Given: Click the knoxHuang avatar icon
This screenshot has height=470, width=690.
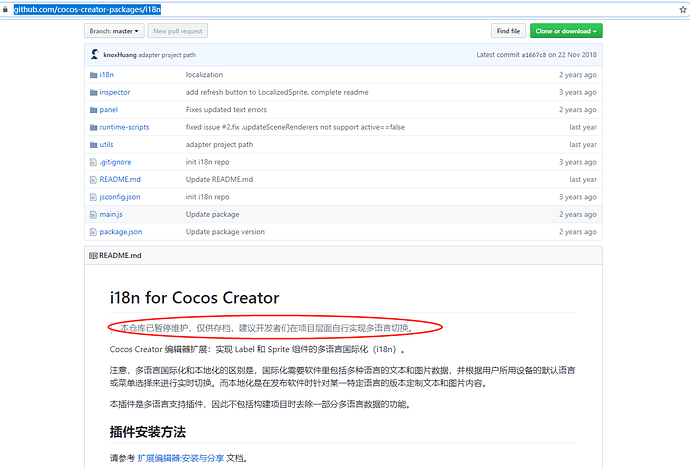Looking at the screenshot, I should [95, 55].
